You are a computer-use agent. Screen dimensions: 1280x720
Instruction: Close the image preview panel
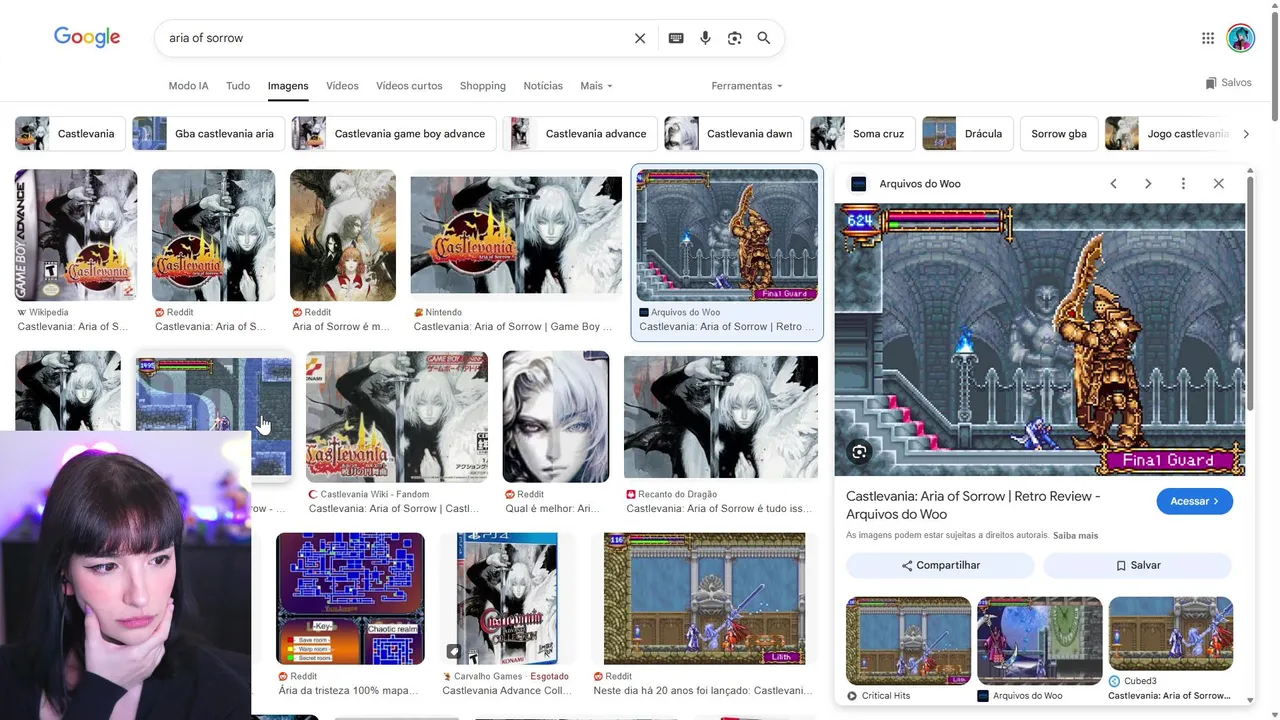point(1218,184)
